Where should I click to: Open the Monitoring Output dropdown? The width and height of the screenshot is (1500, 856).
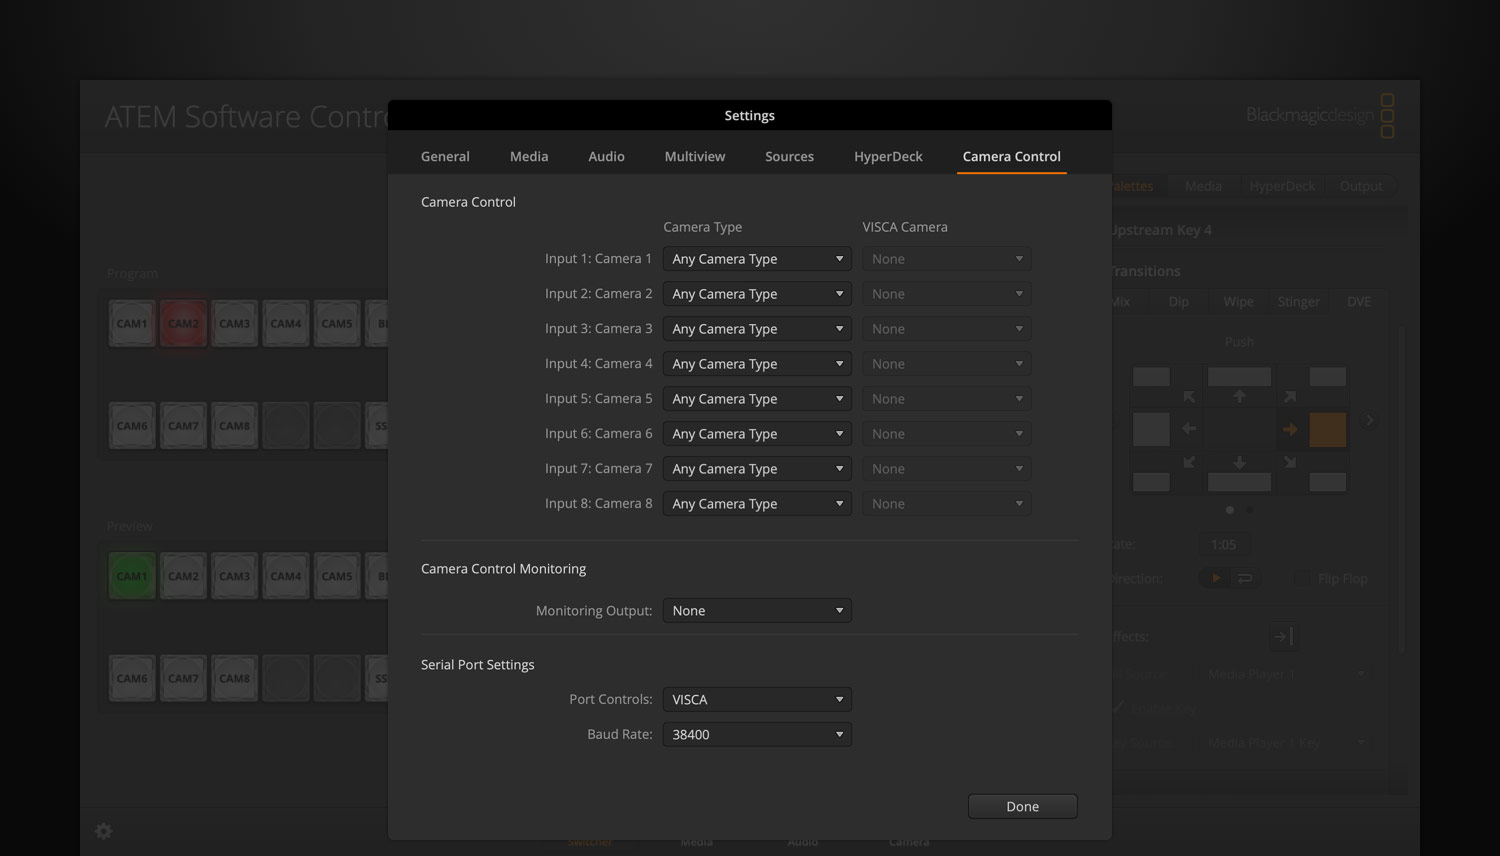click(x=756, y=610)
